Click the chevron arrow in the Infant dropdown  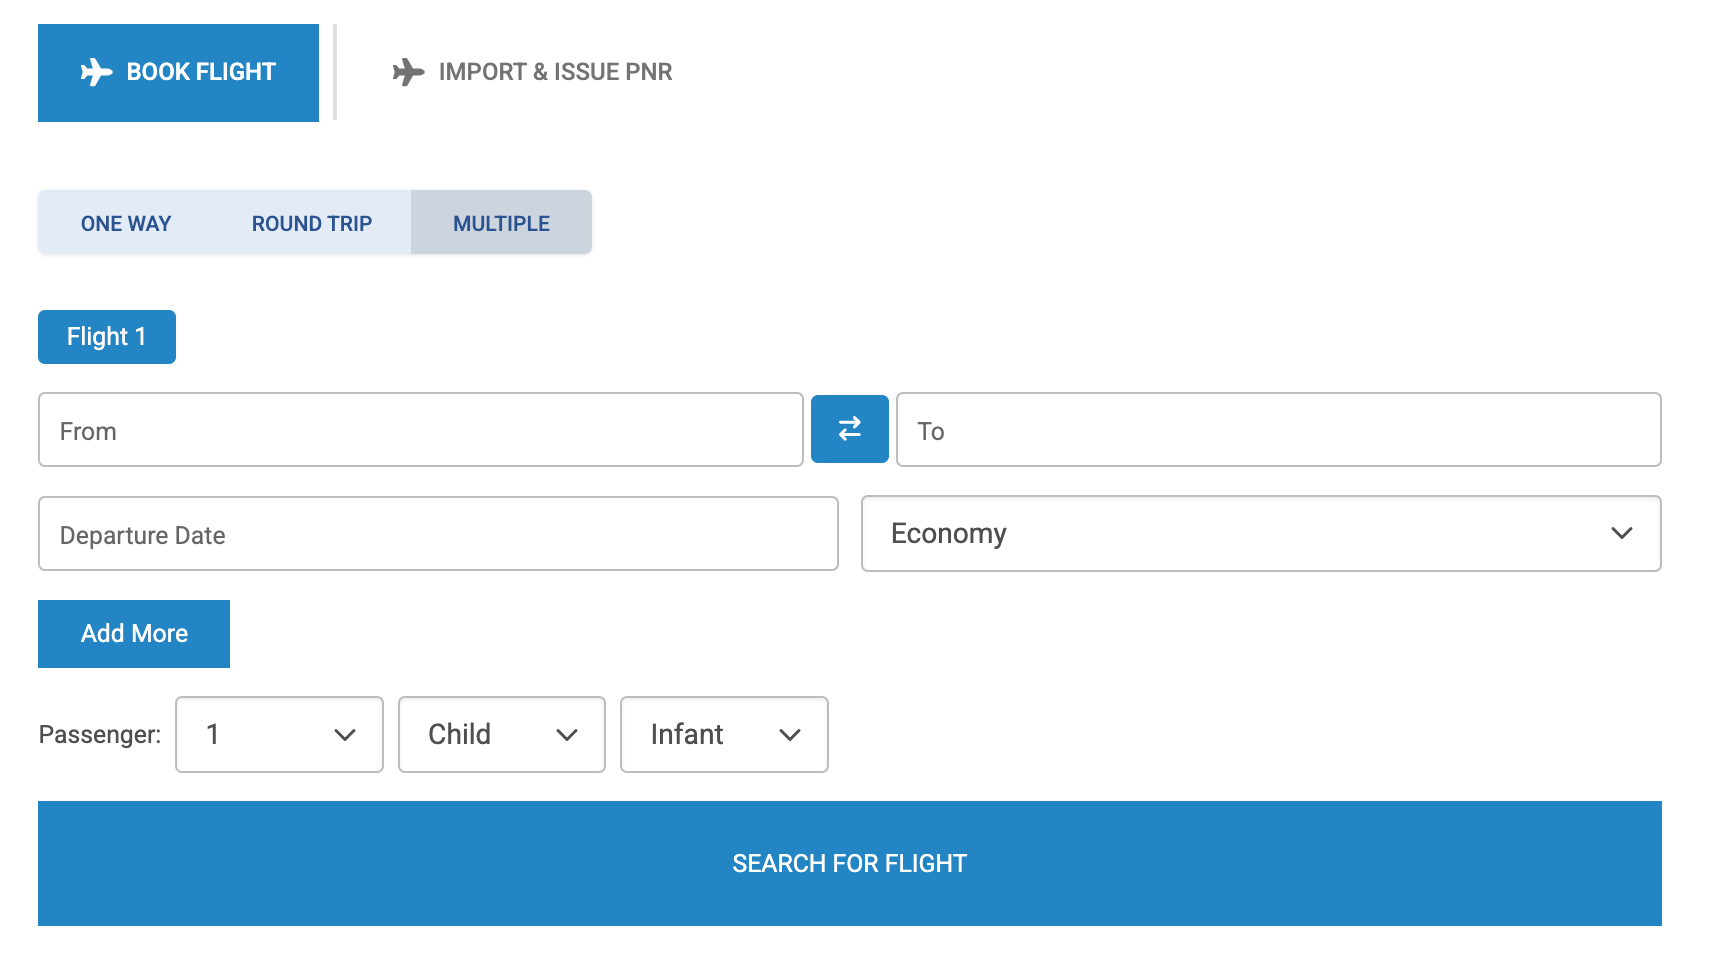[x=790, y=735]
